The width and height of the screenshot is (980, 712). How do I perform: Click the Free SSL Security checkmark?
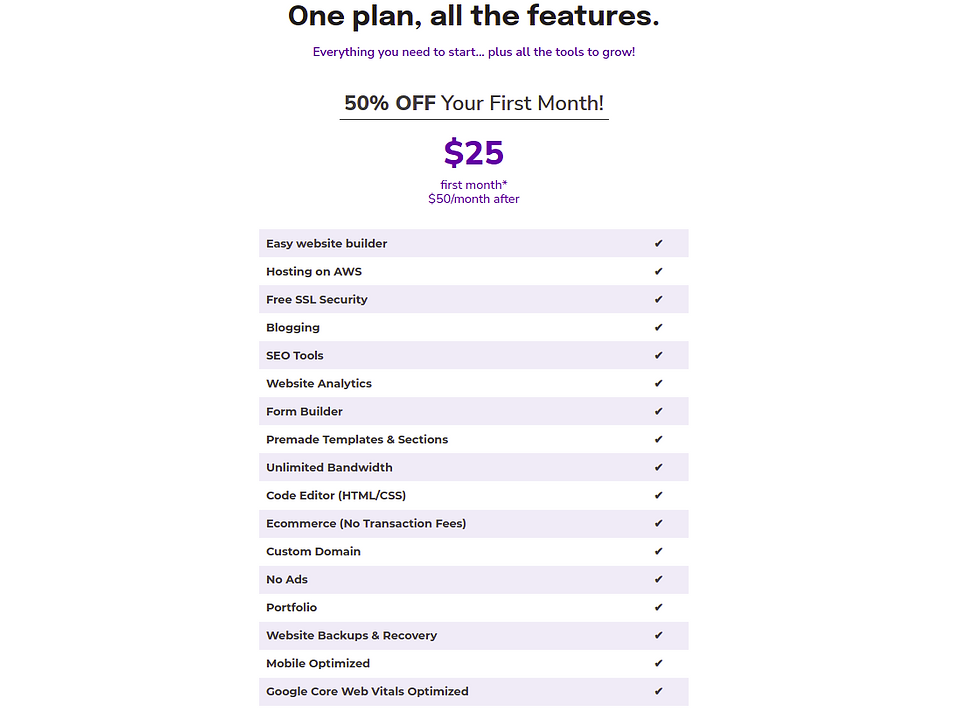[x=658, y=300]
